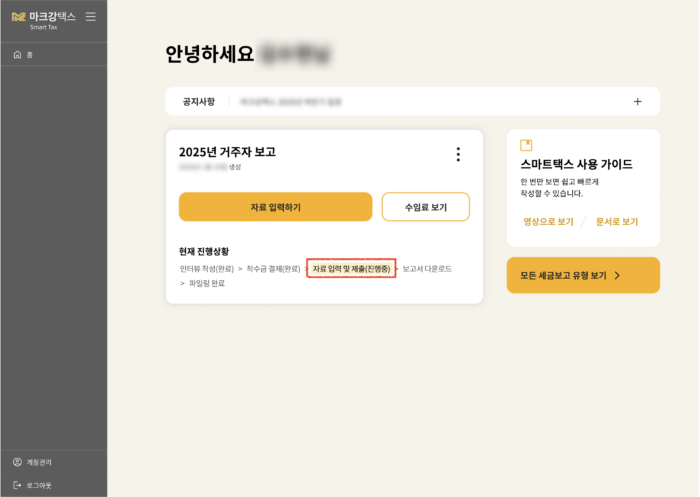700x497 pixels.
Task: Open the three-dot menu on 거주자 보고 card
Action: [x=458, y=154]
